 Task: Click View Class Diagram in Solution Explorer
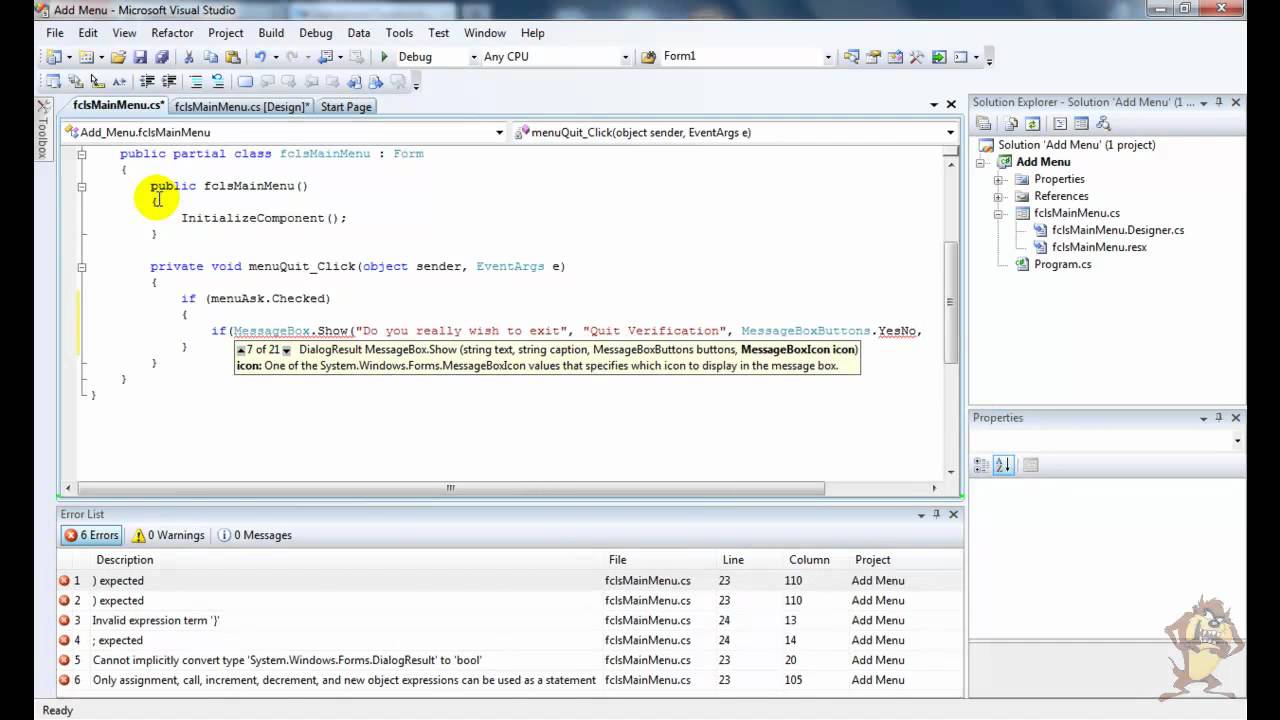coord(1103,124)
